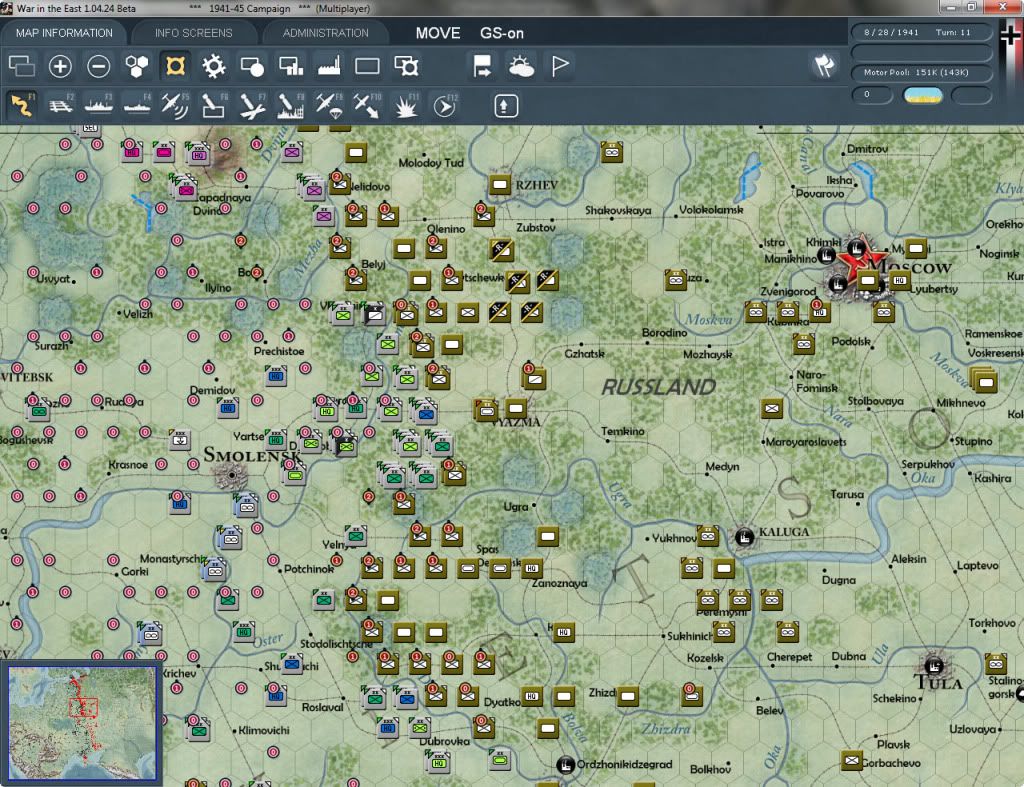
Task: Switch to the Map Information tab
Action: pyautogui.click(x=64, y=33)
